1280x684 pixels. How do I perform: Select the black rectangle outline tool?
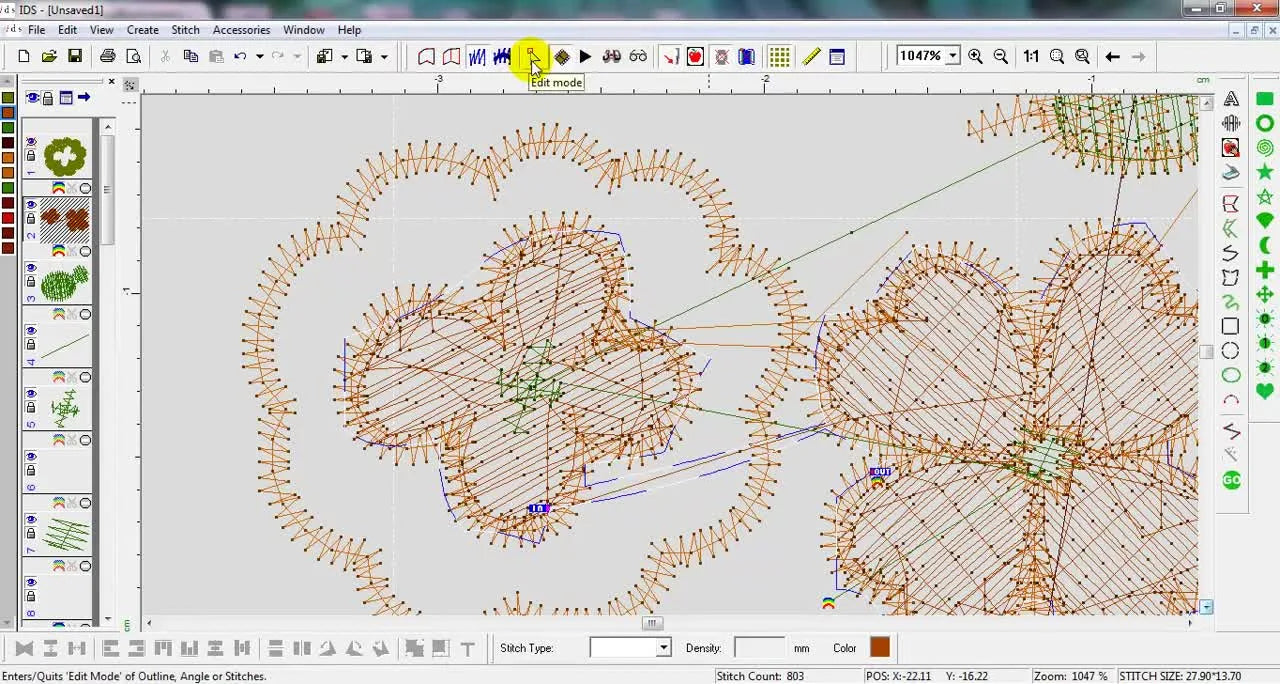click(x=1231, y=327)
